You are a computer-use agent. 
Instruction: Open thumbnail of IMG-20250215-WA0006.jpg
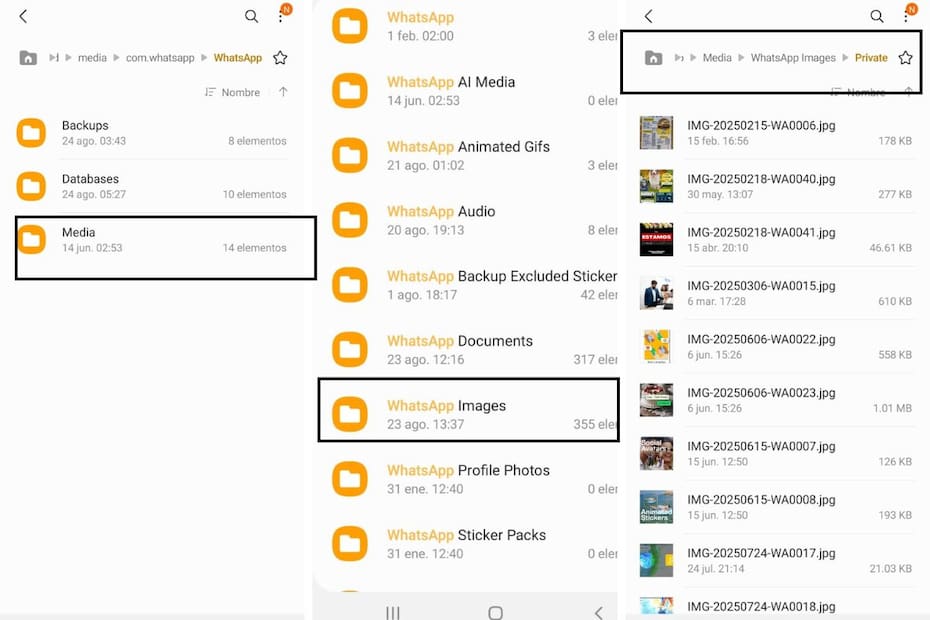click(x=657, y=133)
